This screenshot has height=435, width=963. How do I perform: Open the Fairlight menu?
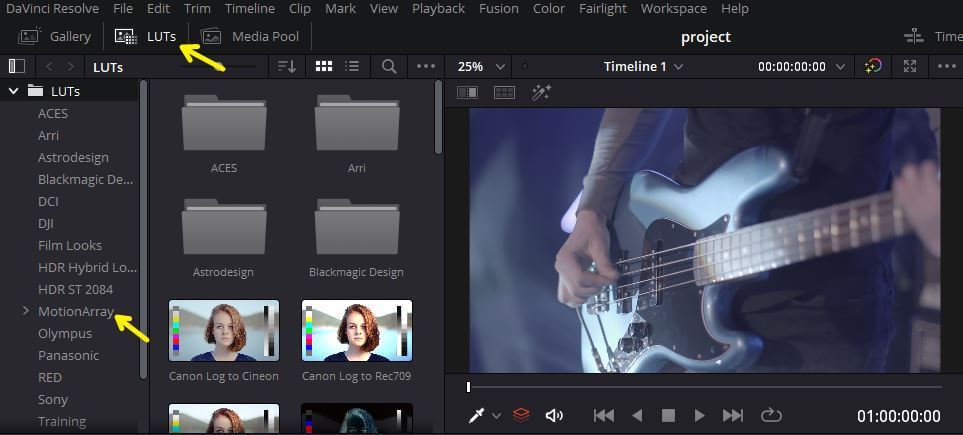[x=605, y=9]
